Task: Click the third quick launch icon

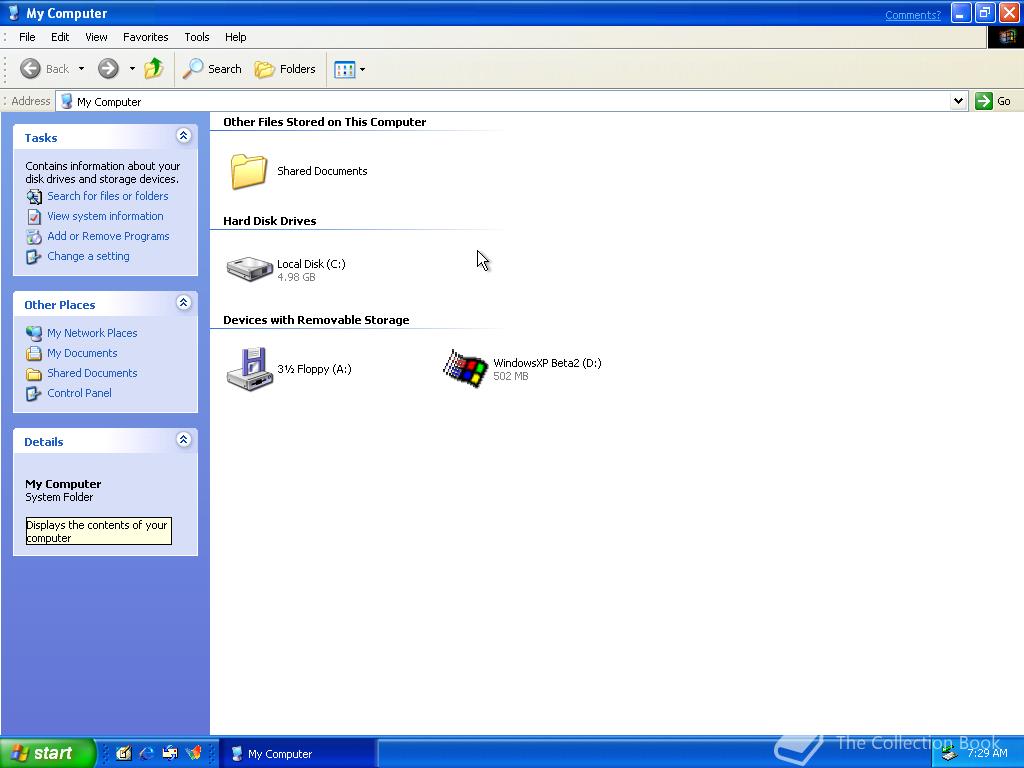Action: [x=170, y=753]
